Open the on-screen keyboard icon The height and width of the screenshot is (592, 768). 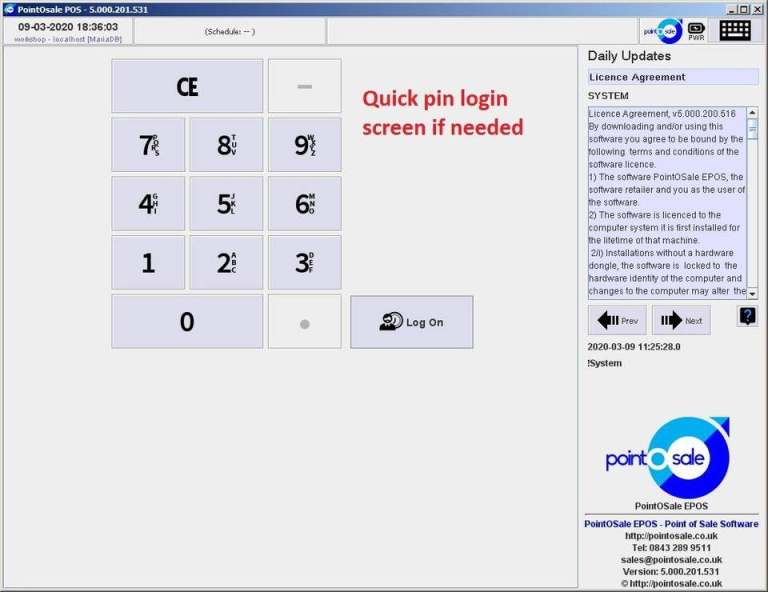[x=735, y=31]
